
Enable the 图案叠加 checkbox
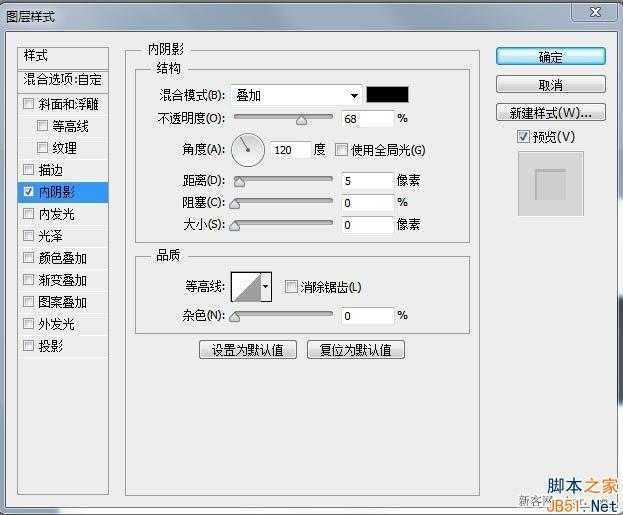28,302
